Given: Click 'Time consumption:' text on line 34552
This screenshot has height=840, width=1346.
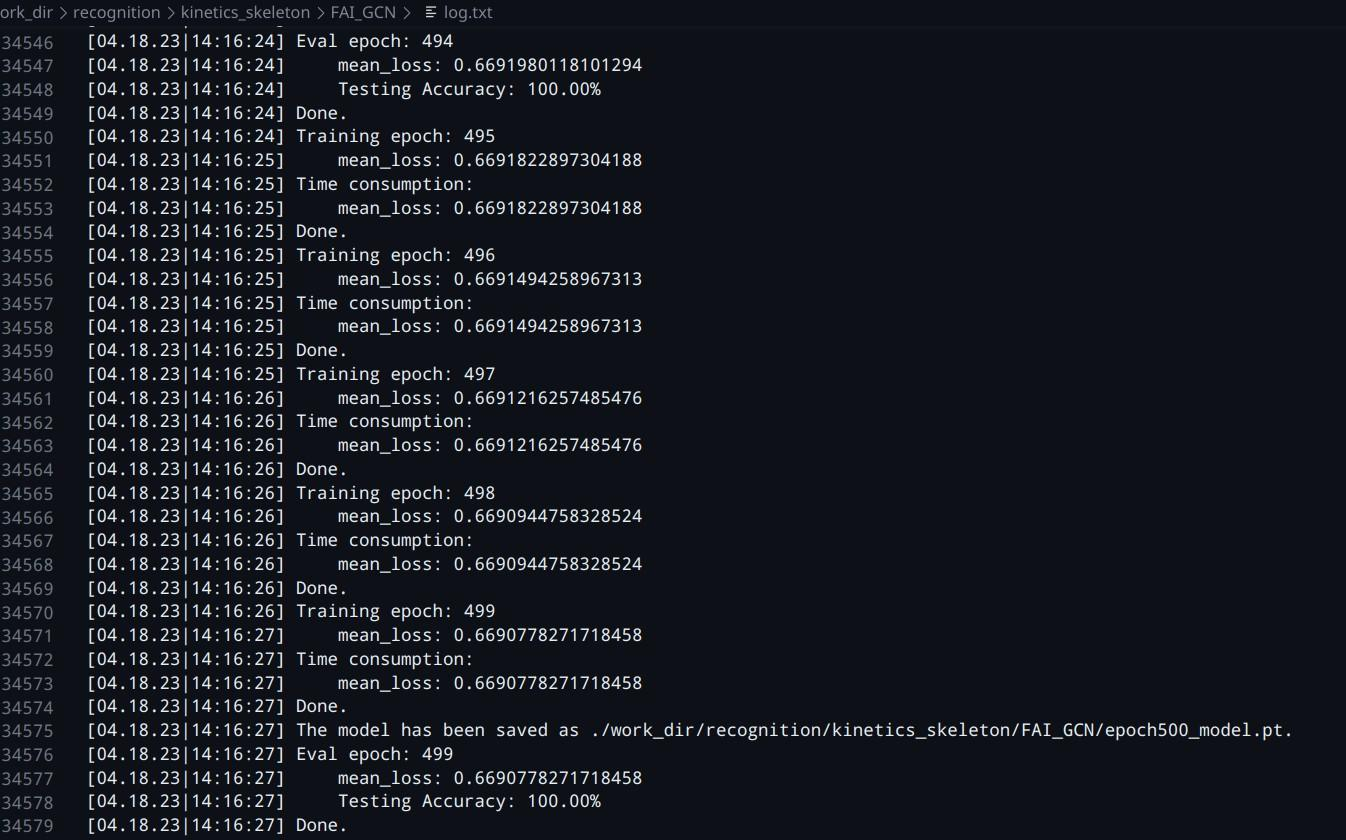Looking at the screenshot, I should coord(384,184).
